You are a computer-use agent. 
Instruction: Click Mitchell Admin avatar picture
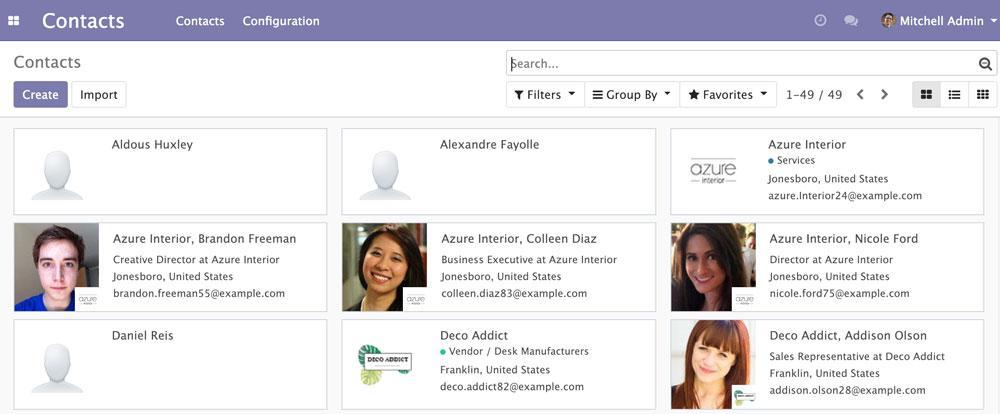[888, 20]
